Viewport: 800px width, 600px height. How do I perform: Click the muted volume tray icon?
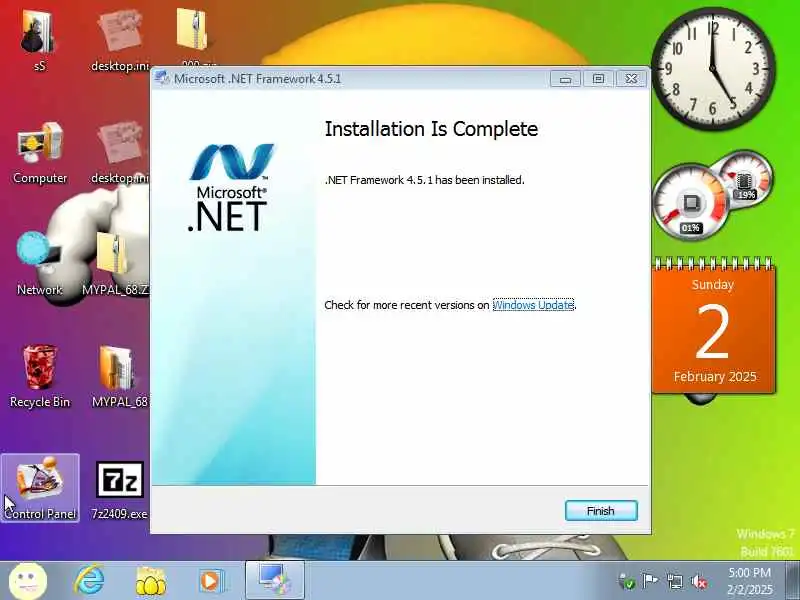pos(699,581)
